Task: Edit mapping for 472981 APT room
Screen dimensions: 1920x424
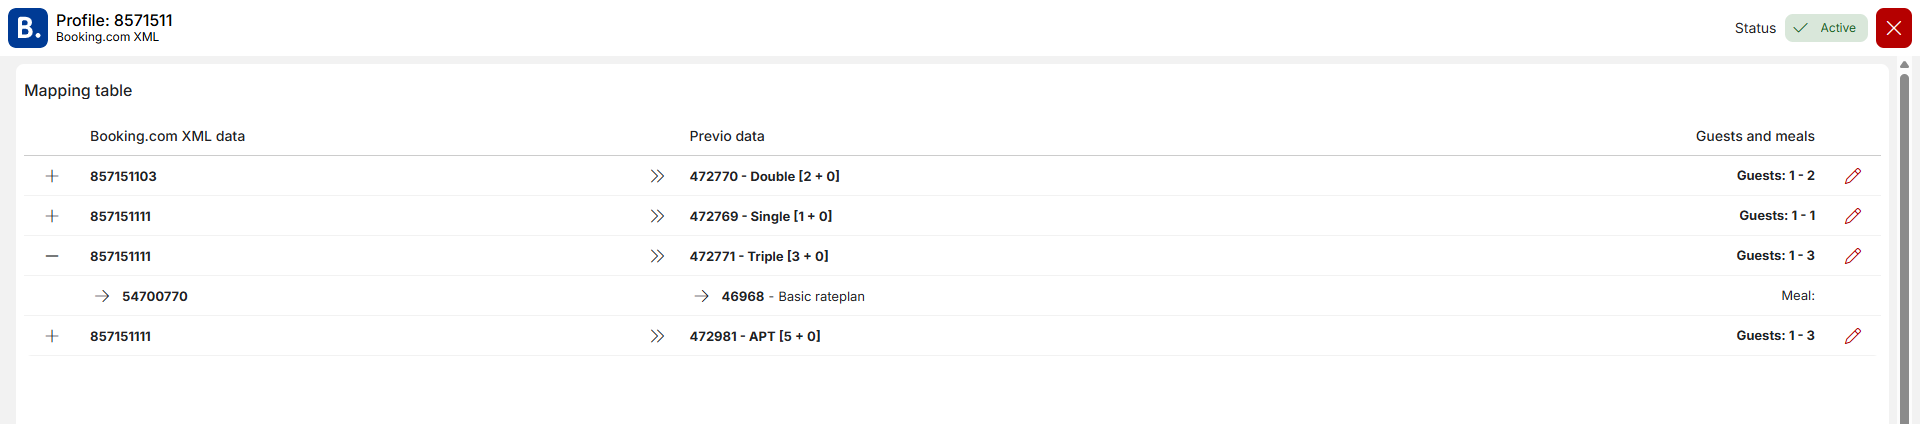Action: click(1852, 336)
